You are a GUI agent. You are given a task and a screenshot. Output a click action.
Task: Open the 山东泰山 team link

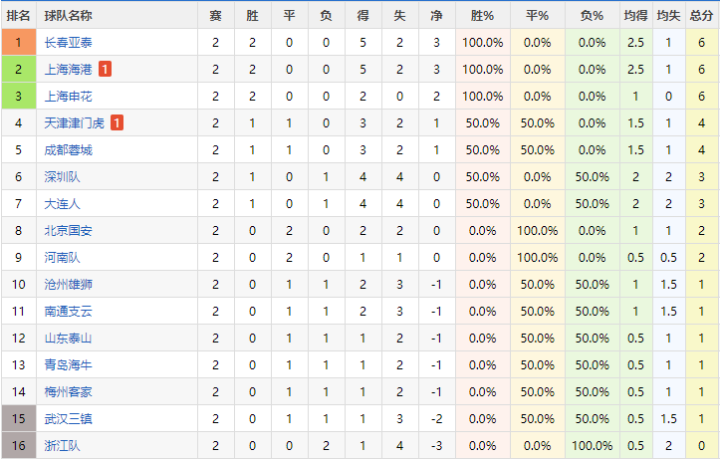[x=68, y=338]
